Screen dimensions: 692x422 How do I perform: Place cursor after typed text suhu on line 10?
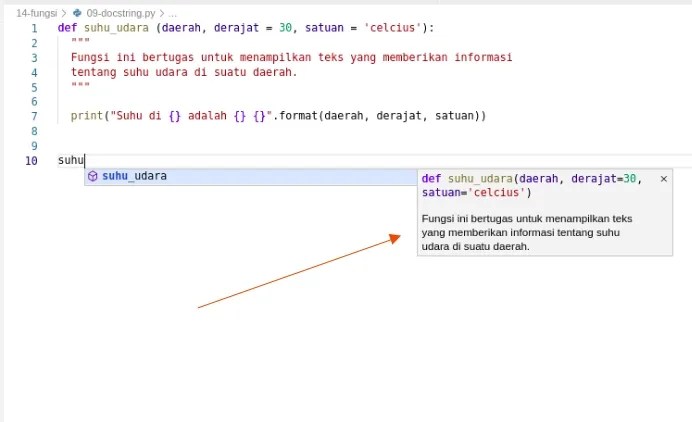coord(85,160)
